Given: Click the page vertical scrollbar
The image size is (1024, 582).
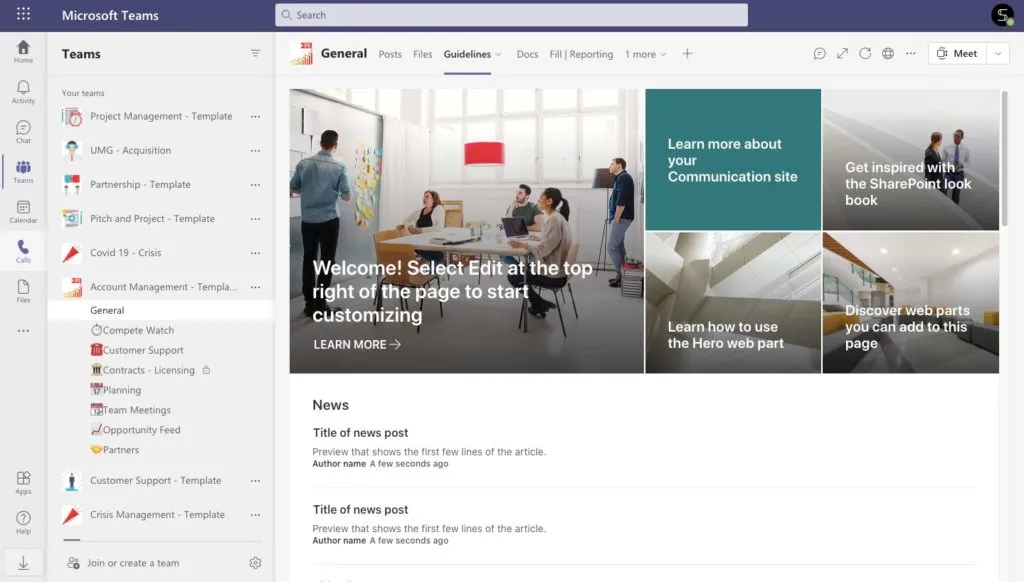Looking at the screenshot, I should pos(1004,160).
